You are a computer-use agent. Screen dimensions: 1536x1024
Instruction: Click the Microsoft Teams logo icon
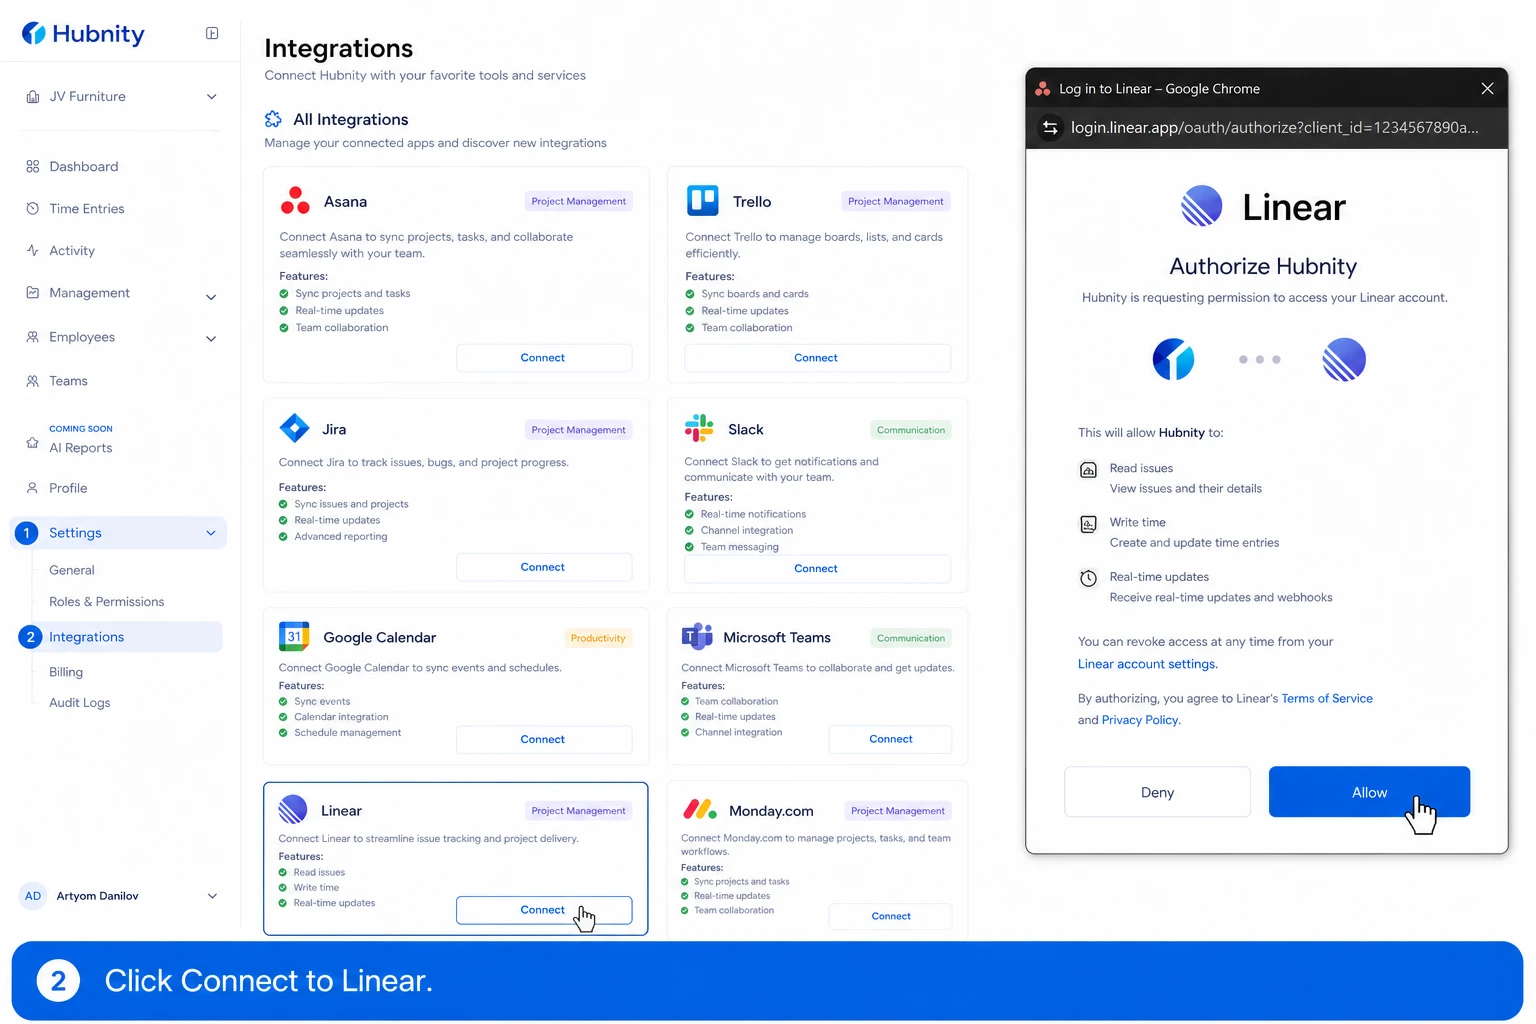[x=697, y=636]
